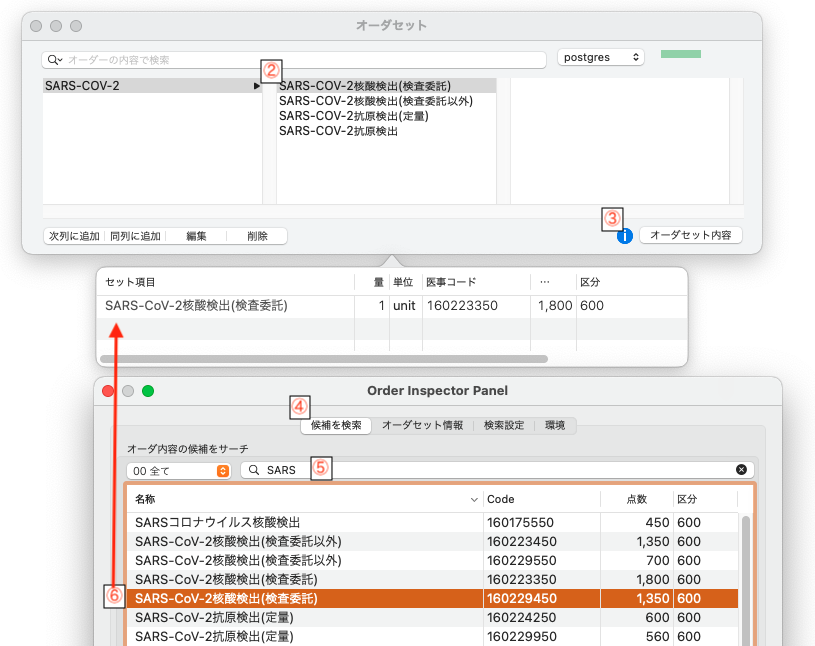Image resolution: width=815 pixels, height=646 pixels.
Task: Click the search magnifier icon in order search field
Action: [54, 60]
